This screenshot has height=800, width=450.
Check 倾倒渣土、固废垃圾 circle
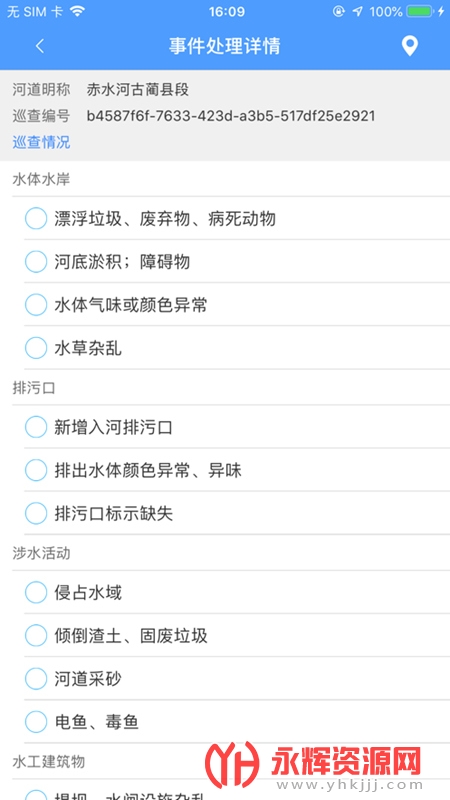click(x=36, y=636)
